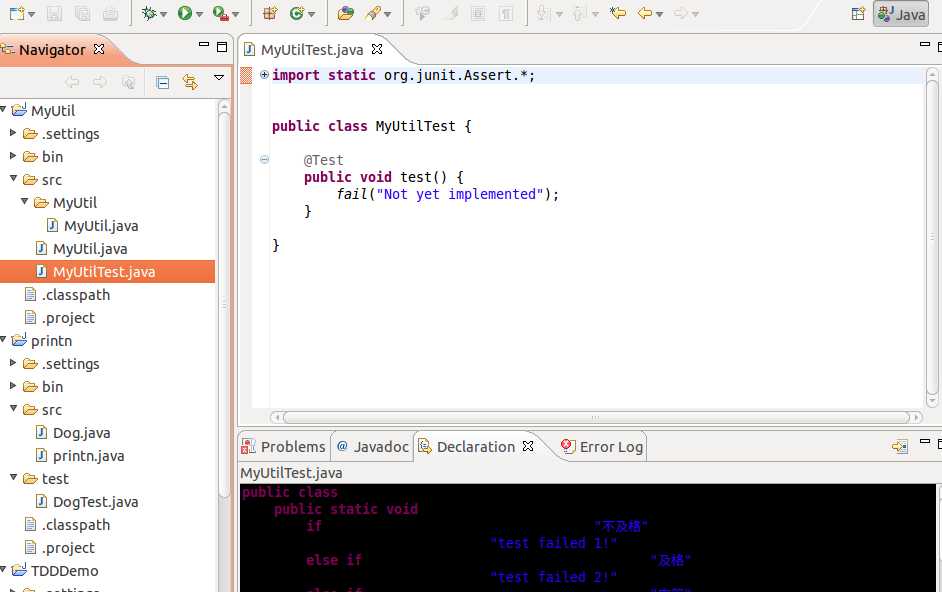Image resolution: width=942 pixels, height=592 pixels.
Task: Collapse the TDDDemo project node
Action: tap(3, 569)
